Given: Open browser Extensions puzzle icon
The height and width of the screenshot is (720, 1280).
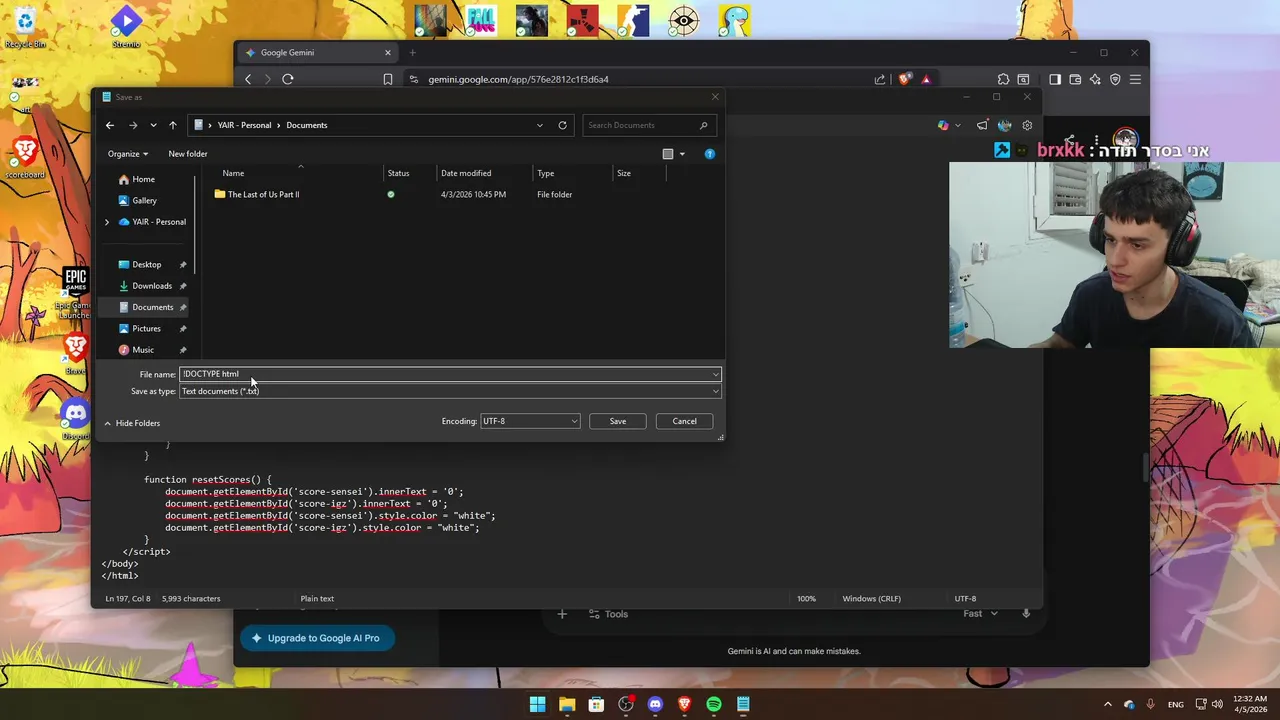Looking at the screenshot, I should pos(1003,79).
